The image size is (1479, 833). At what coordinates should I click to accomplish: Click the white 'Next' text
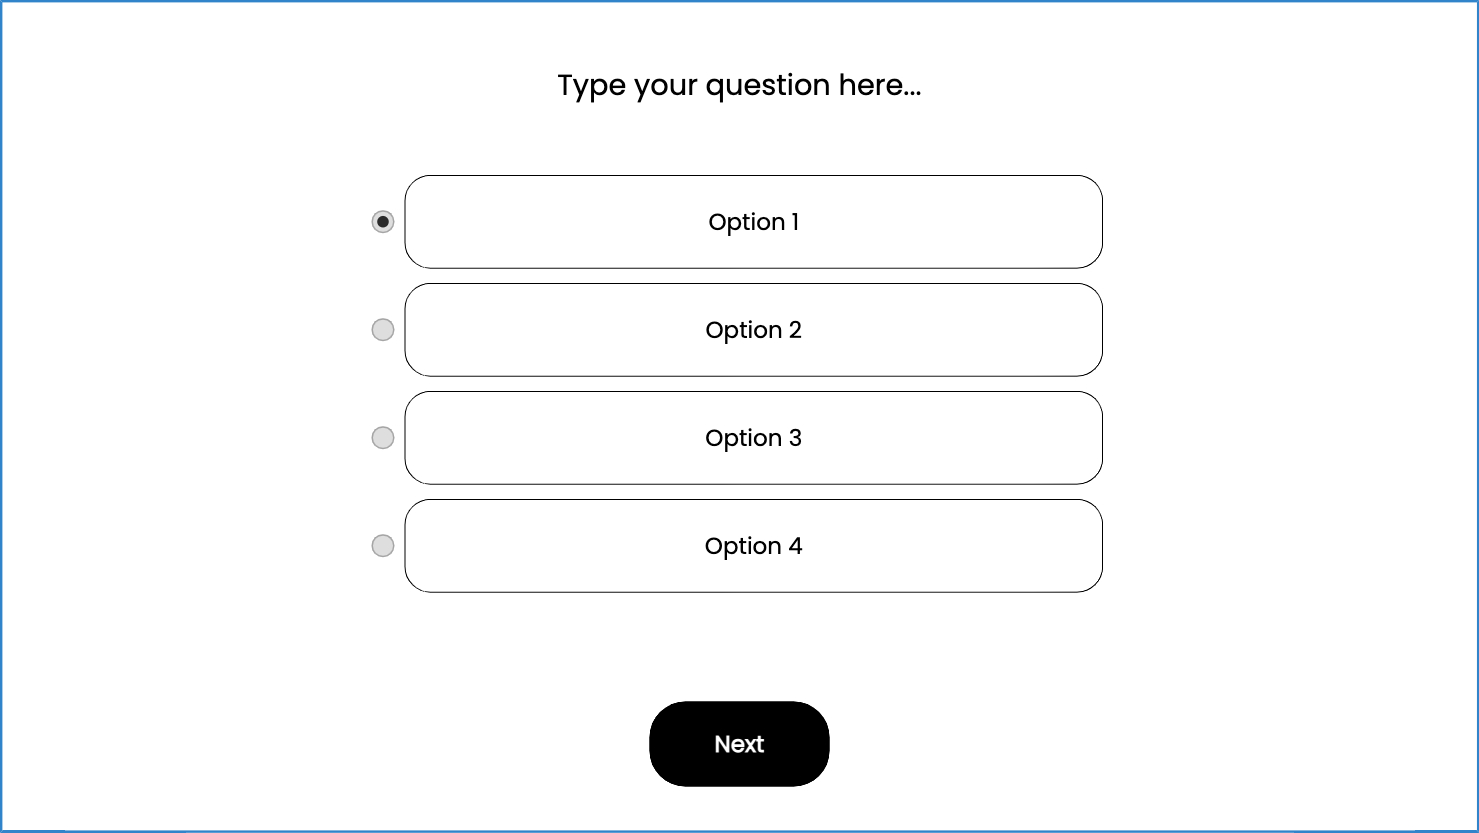pos(739,744)
